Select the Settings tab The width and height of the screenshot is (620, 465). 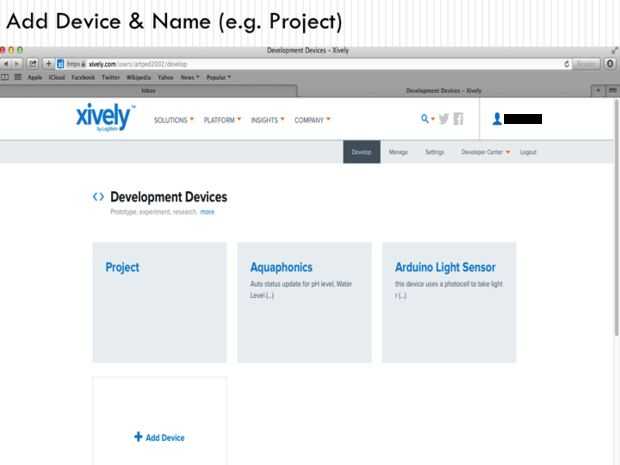click(435, 152)
